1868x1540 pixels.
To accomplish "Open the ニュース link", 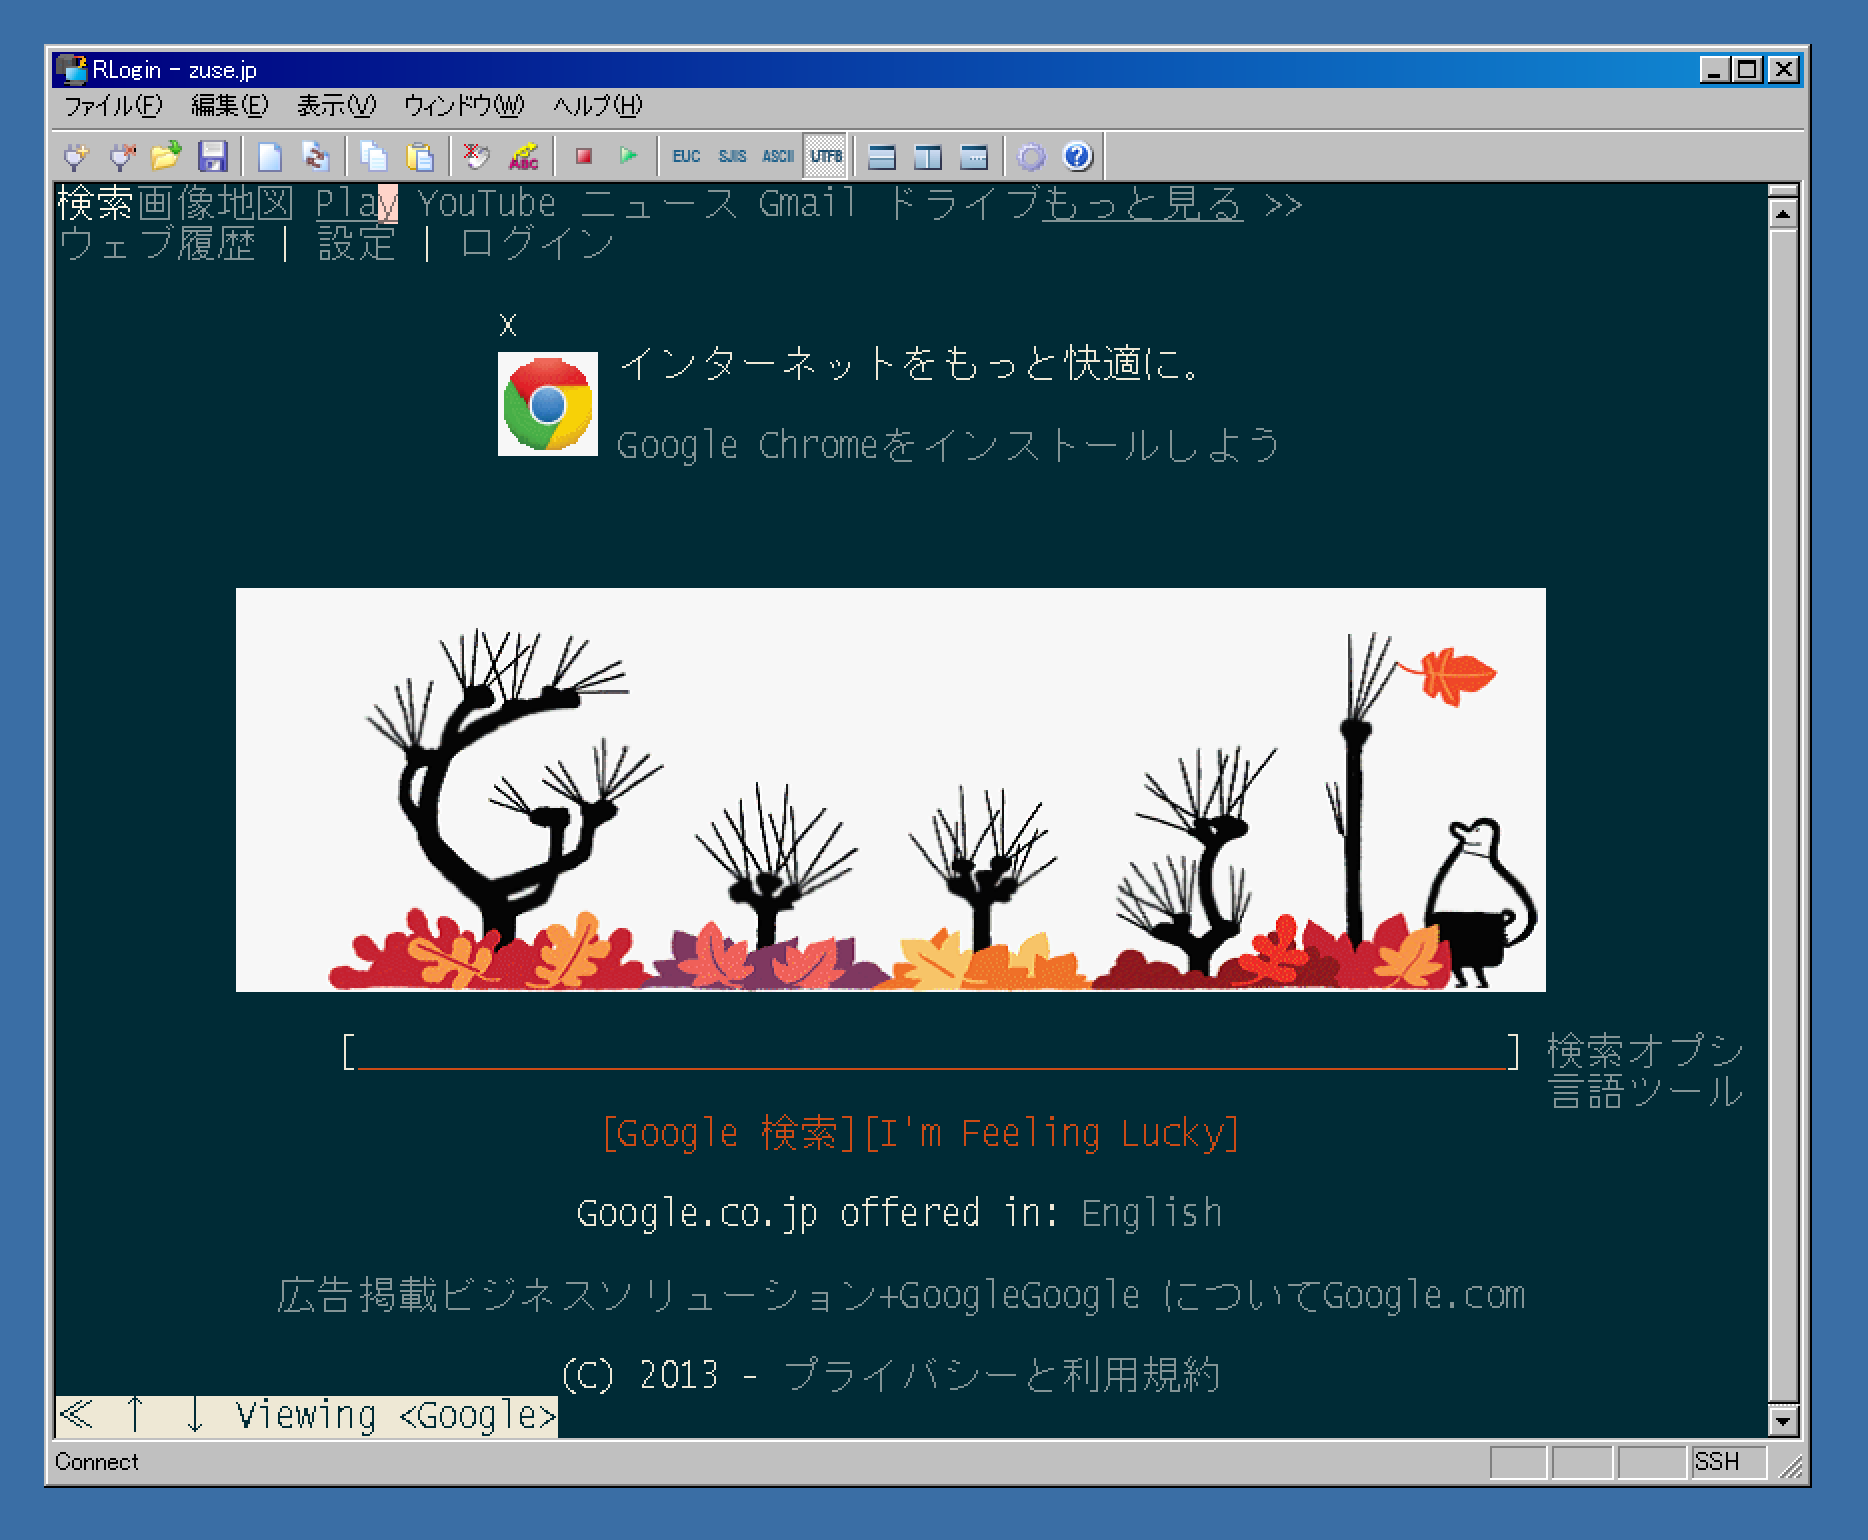I will (x=658, y=204).
